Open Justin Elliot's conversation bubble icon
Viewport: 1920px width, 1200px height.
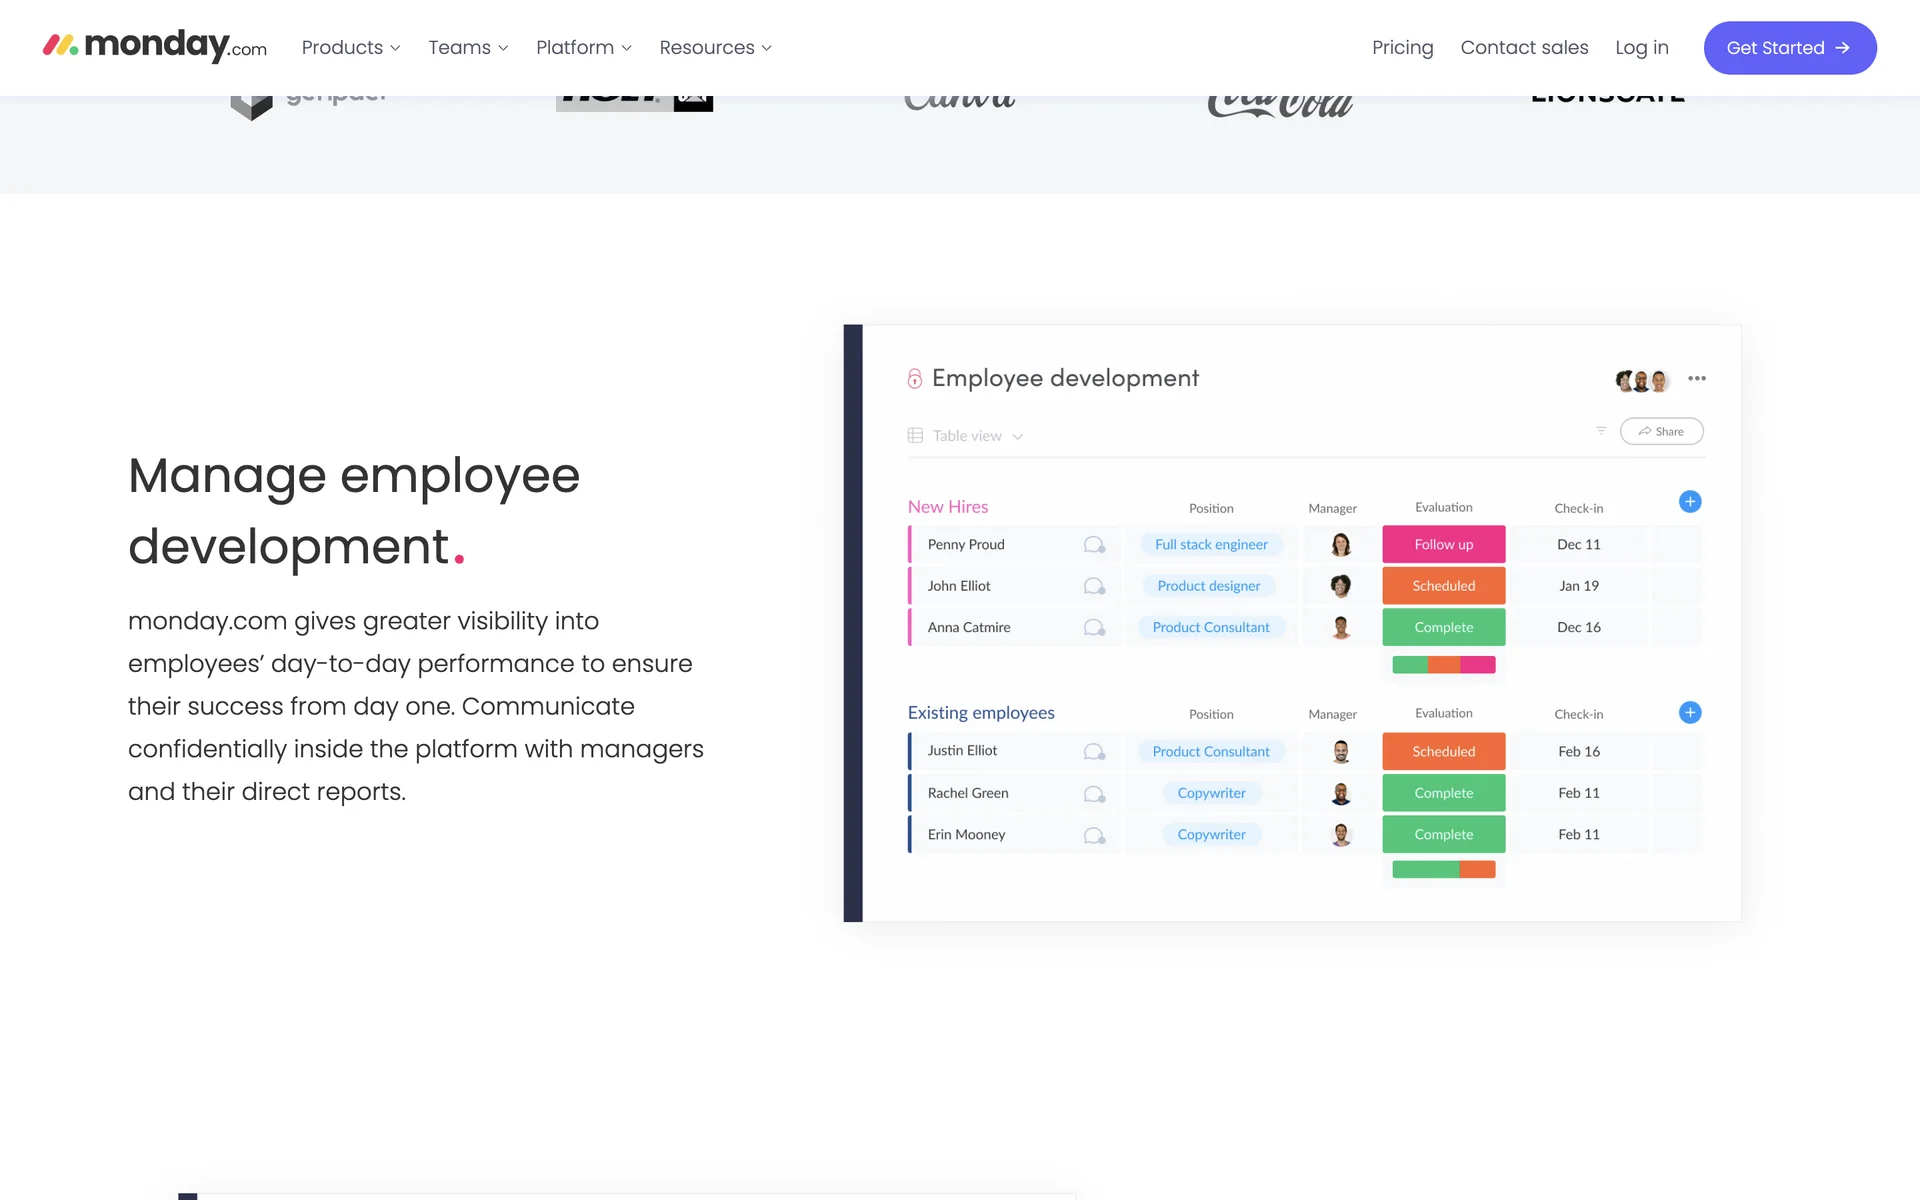(1094, 752)
